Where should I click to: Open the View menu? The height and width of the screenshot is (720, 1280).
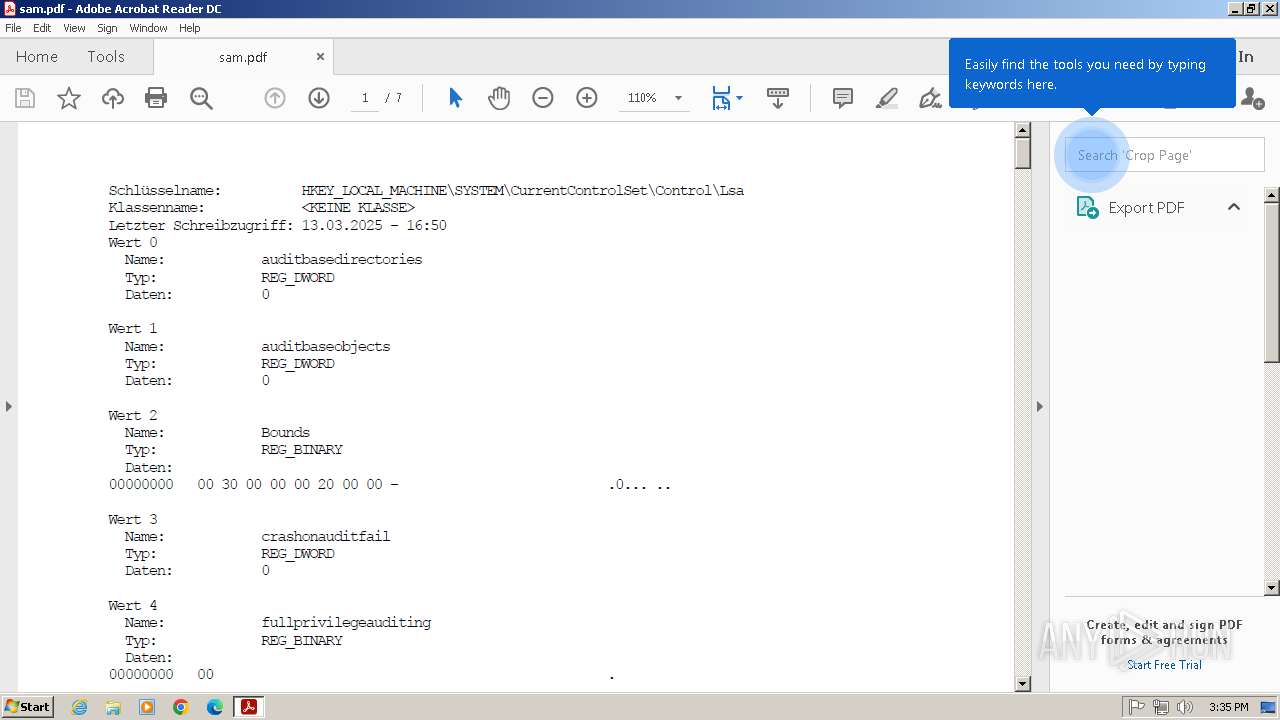pyautogui.click(x=75, y=28)
